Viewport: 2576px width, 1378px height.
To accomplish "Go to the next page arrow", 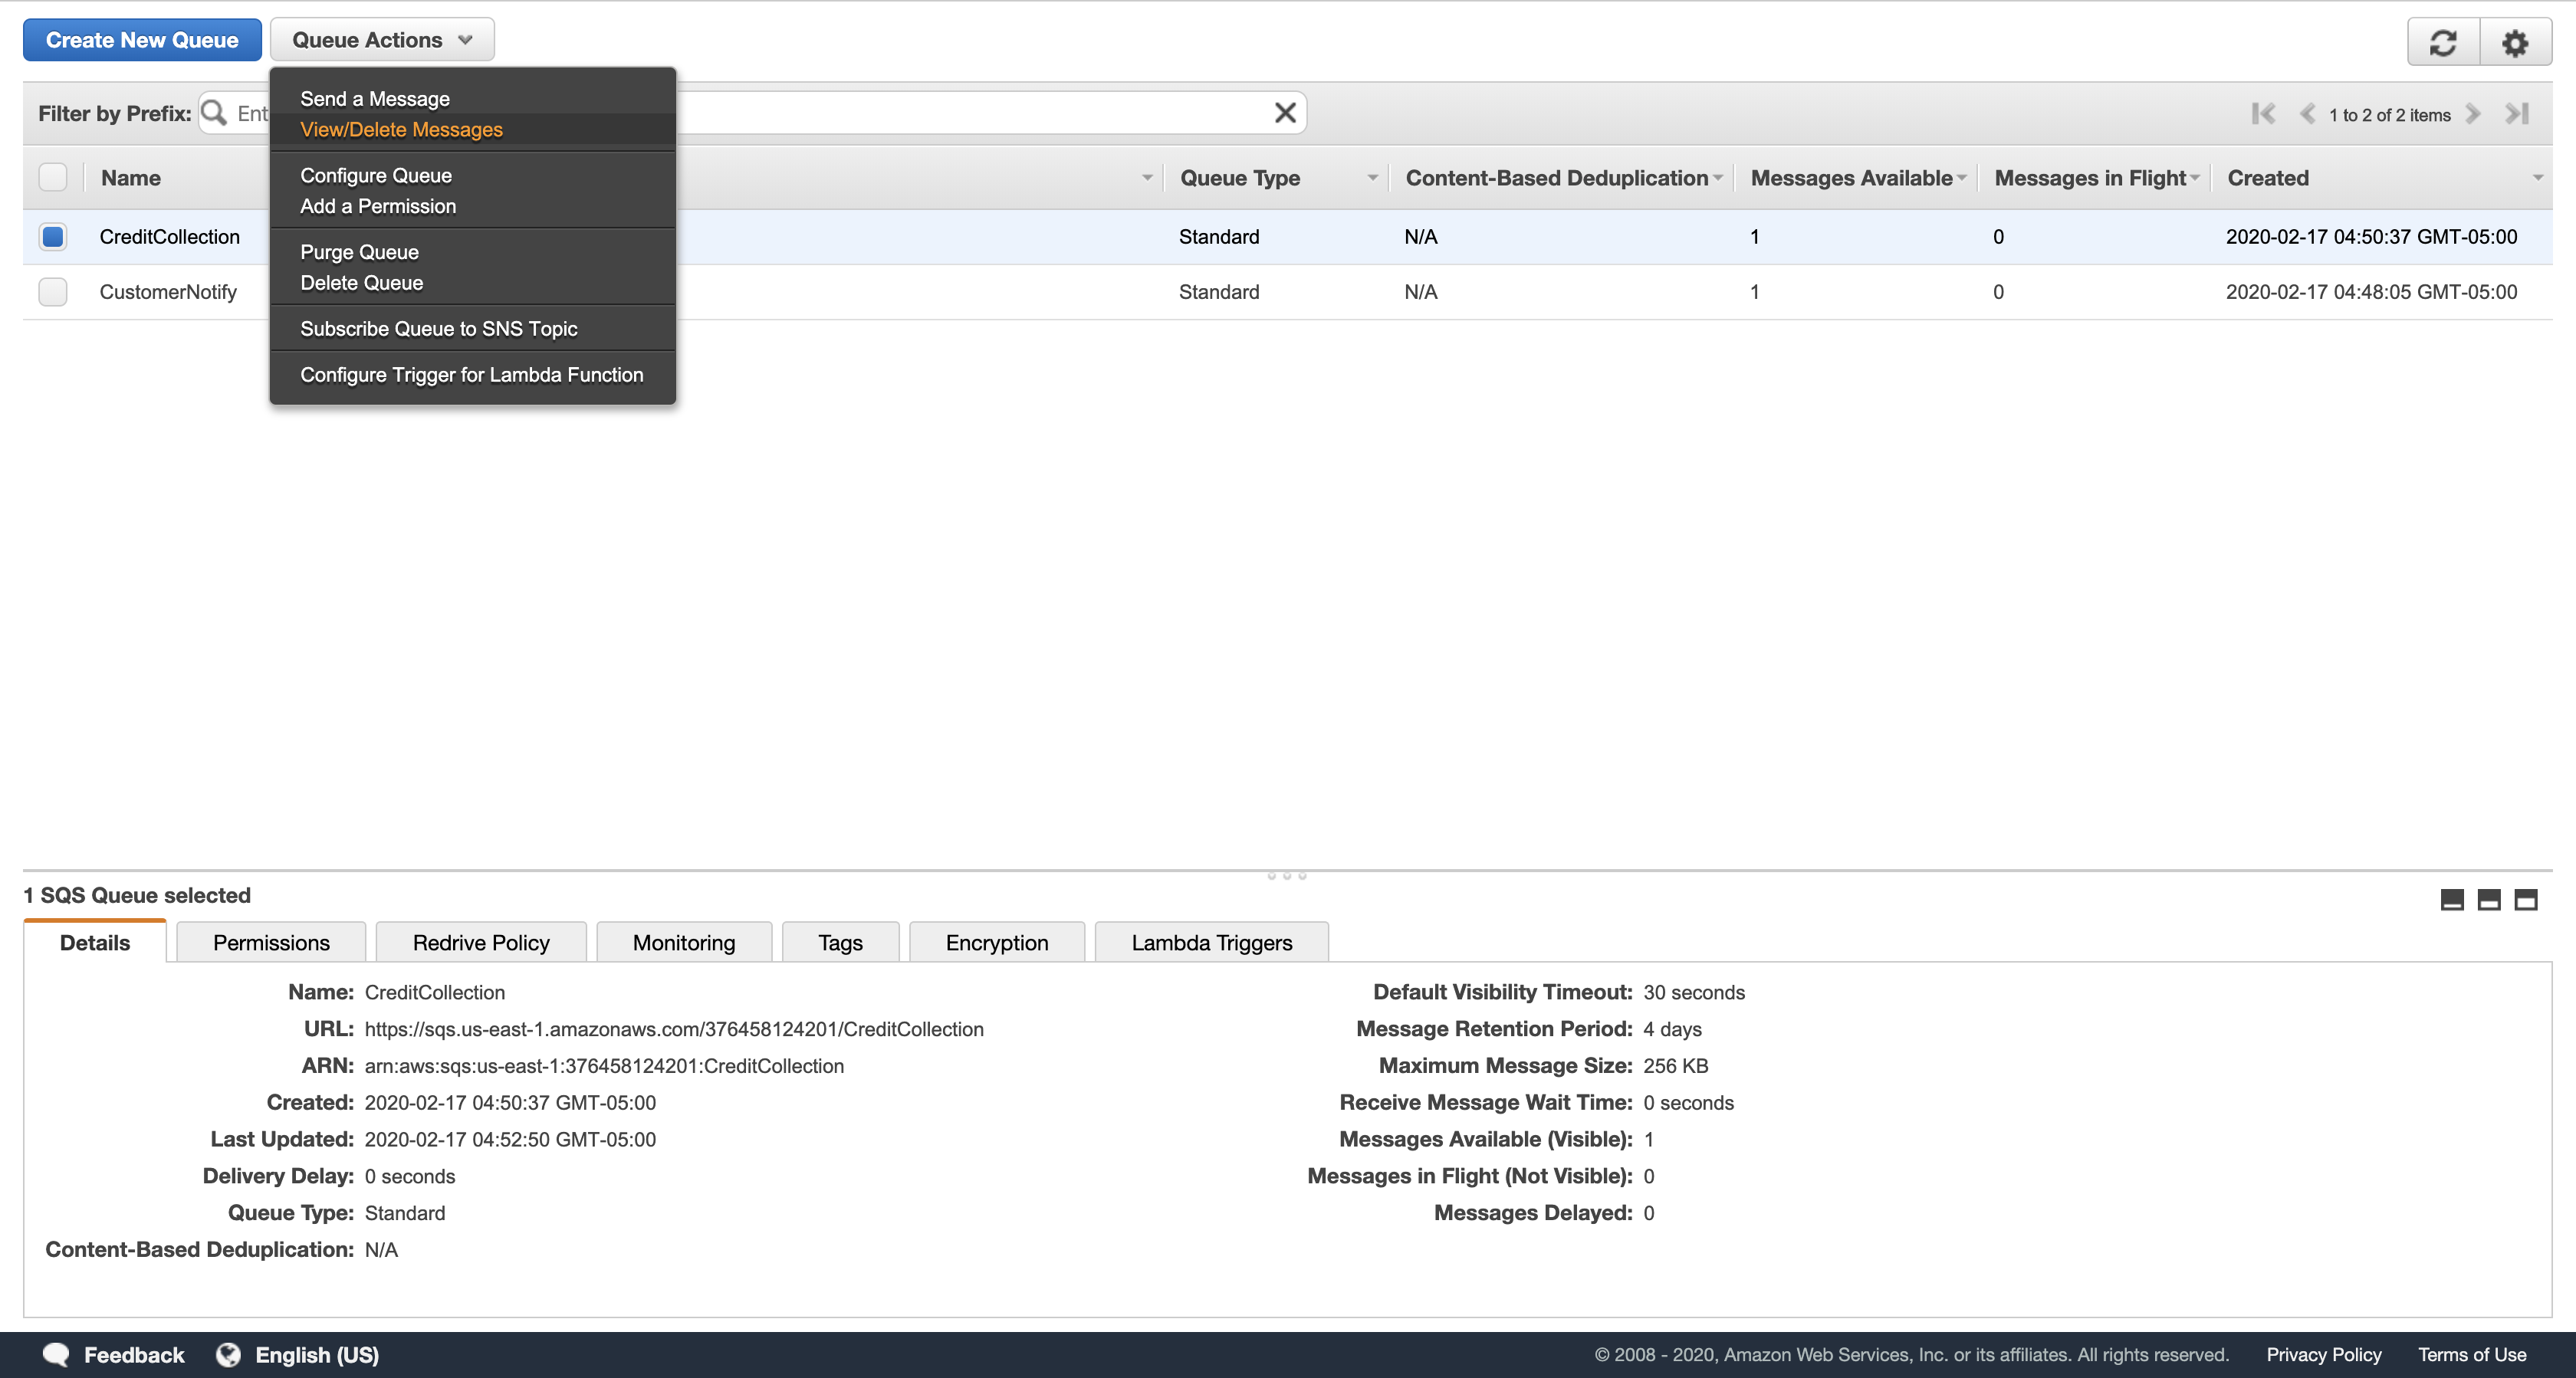I will pos(2473,114).
